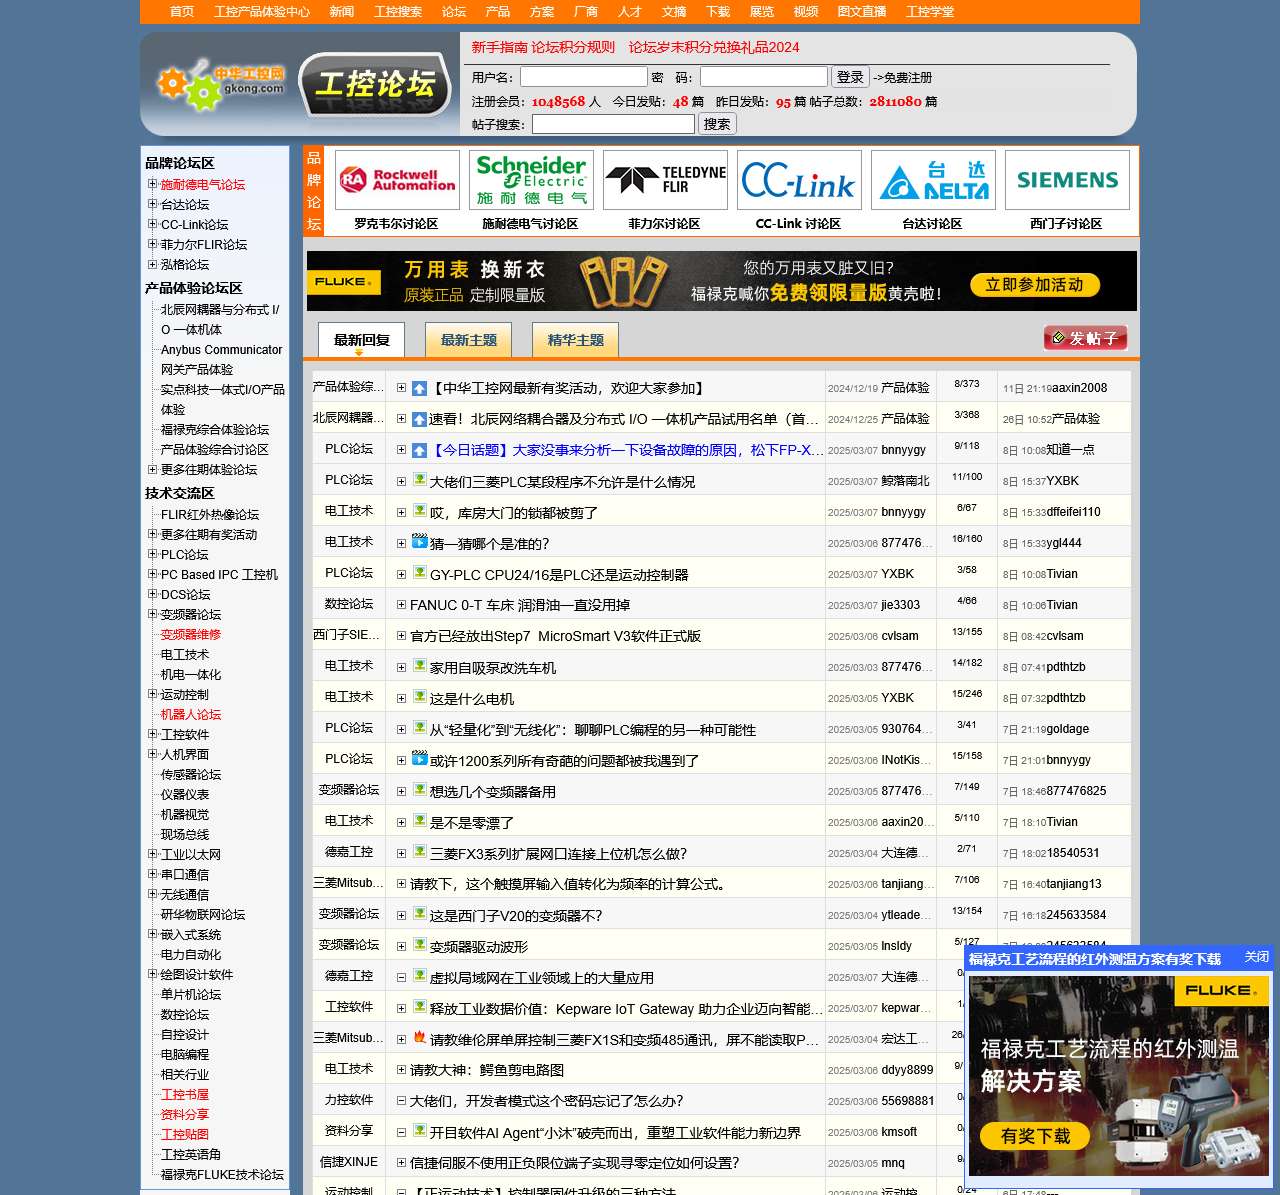Click 立即参加活动 on the Fluke banner

pos(1035,285)
